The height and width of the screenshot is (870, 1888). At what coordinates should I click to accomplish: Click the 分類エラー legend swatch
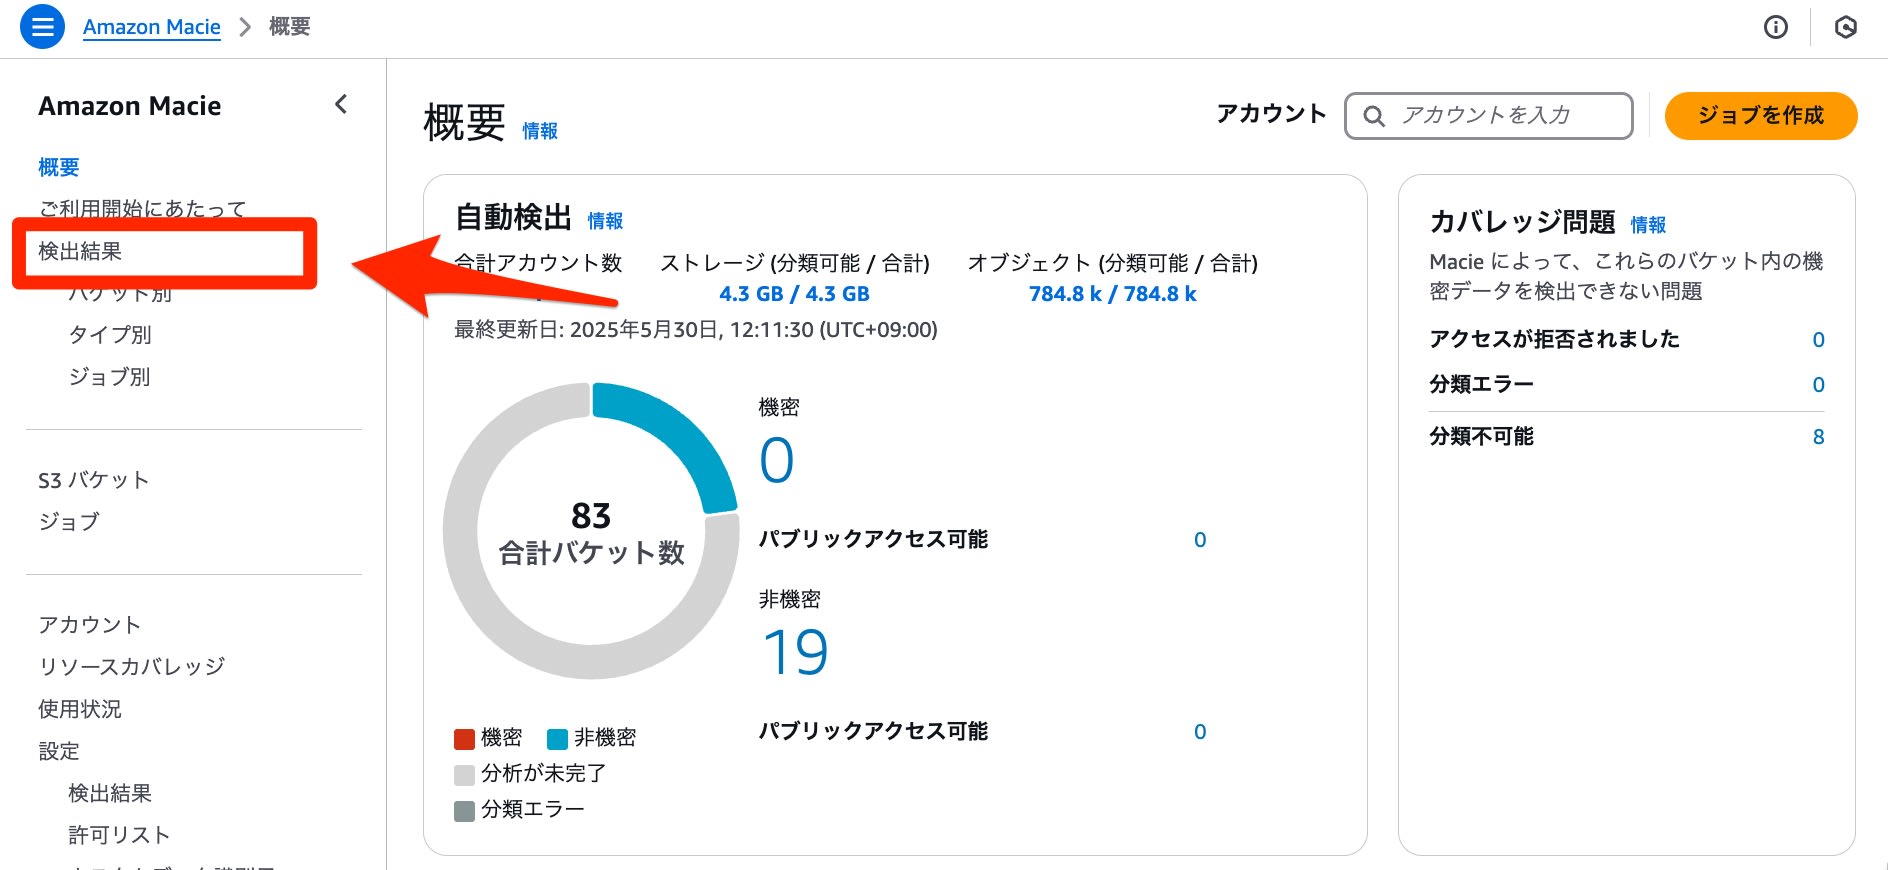pyautogui.click(x=464, y=811)
